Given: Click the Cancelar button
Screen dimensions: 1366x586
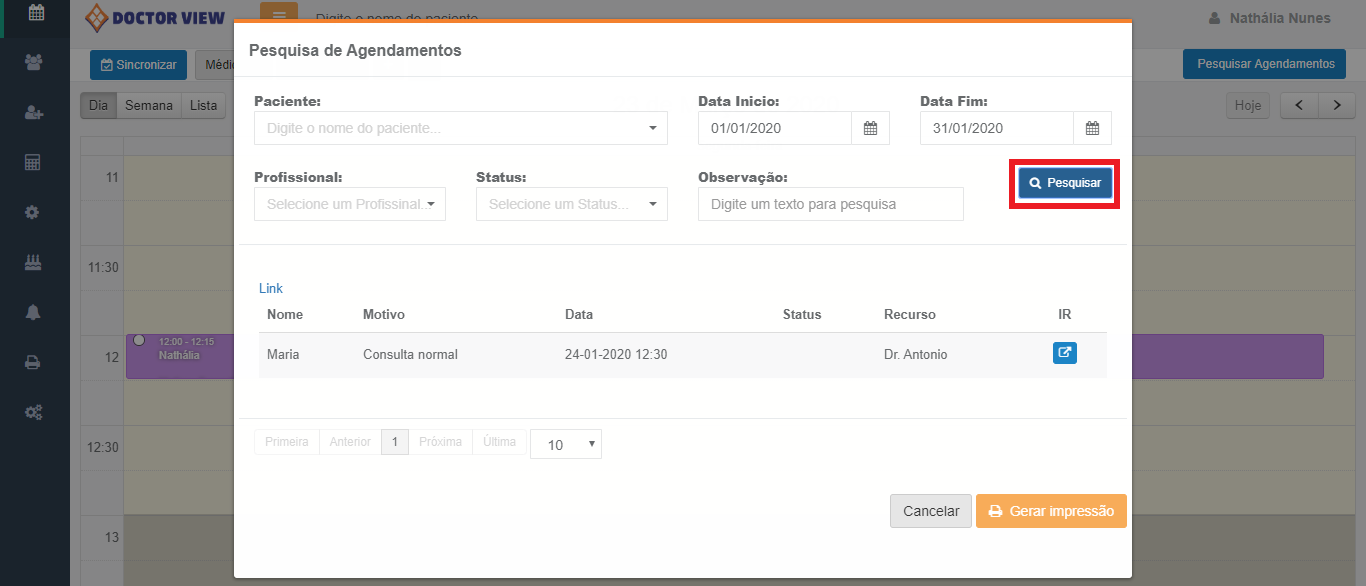Looking at the screenshot, I should 930,511.
